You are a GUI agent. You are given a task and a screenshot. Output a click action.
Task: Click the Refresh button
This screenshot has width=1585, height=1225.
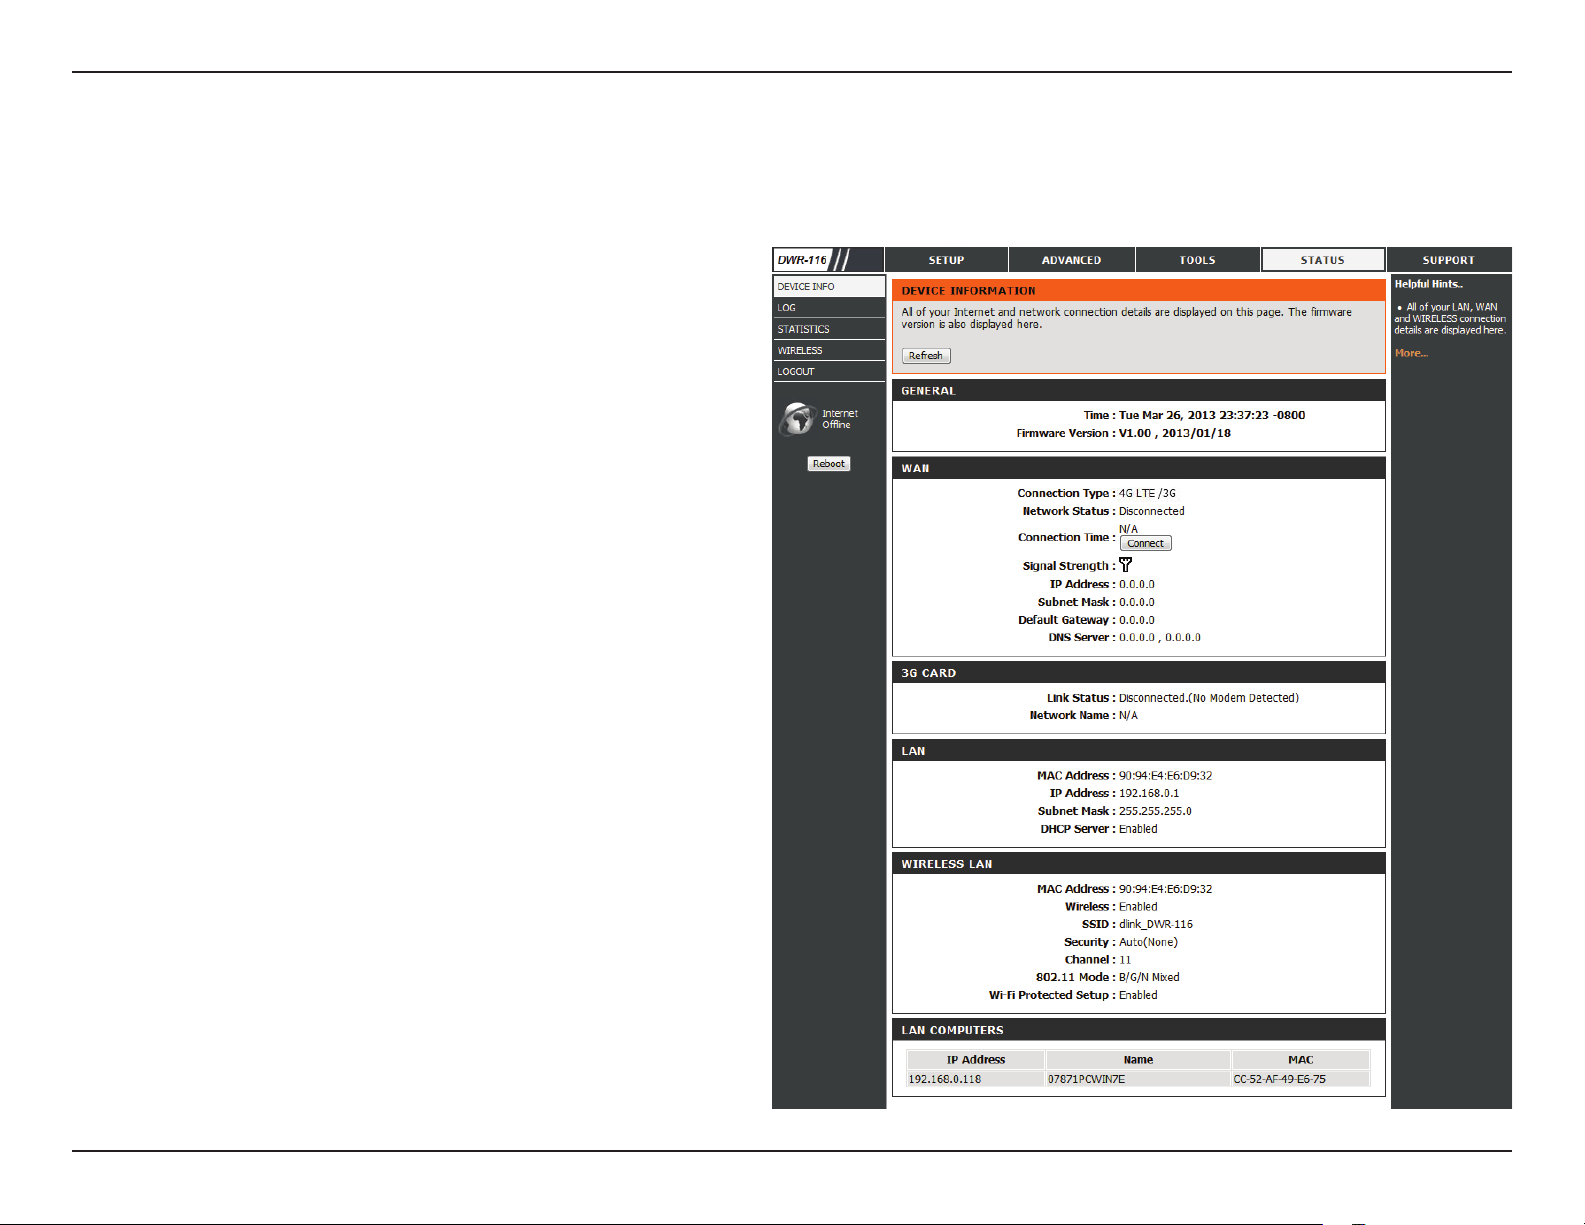tap(926, 355)
